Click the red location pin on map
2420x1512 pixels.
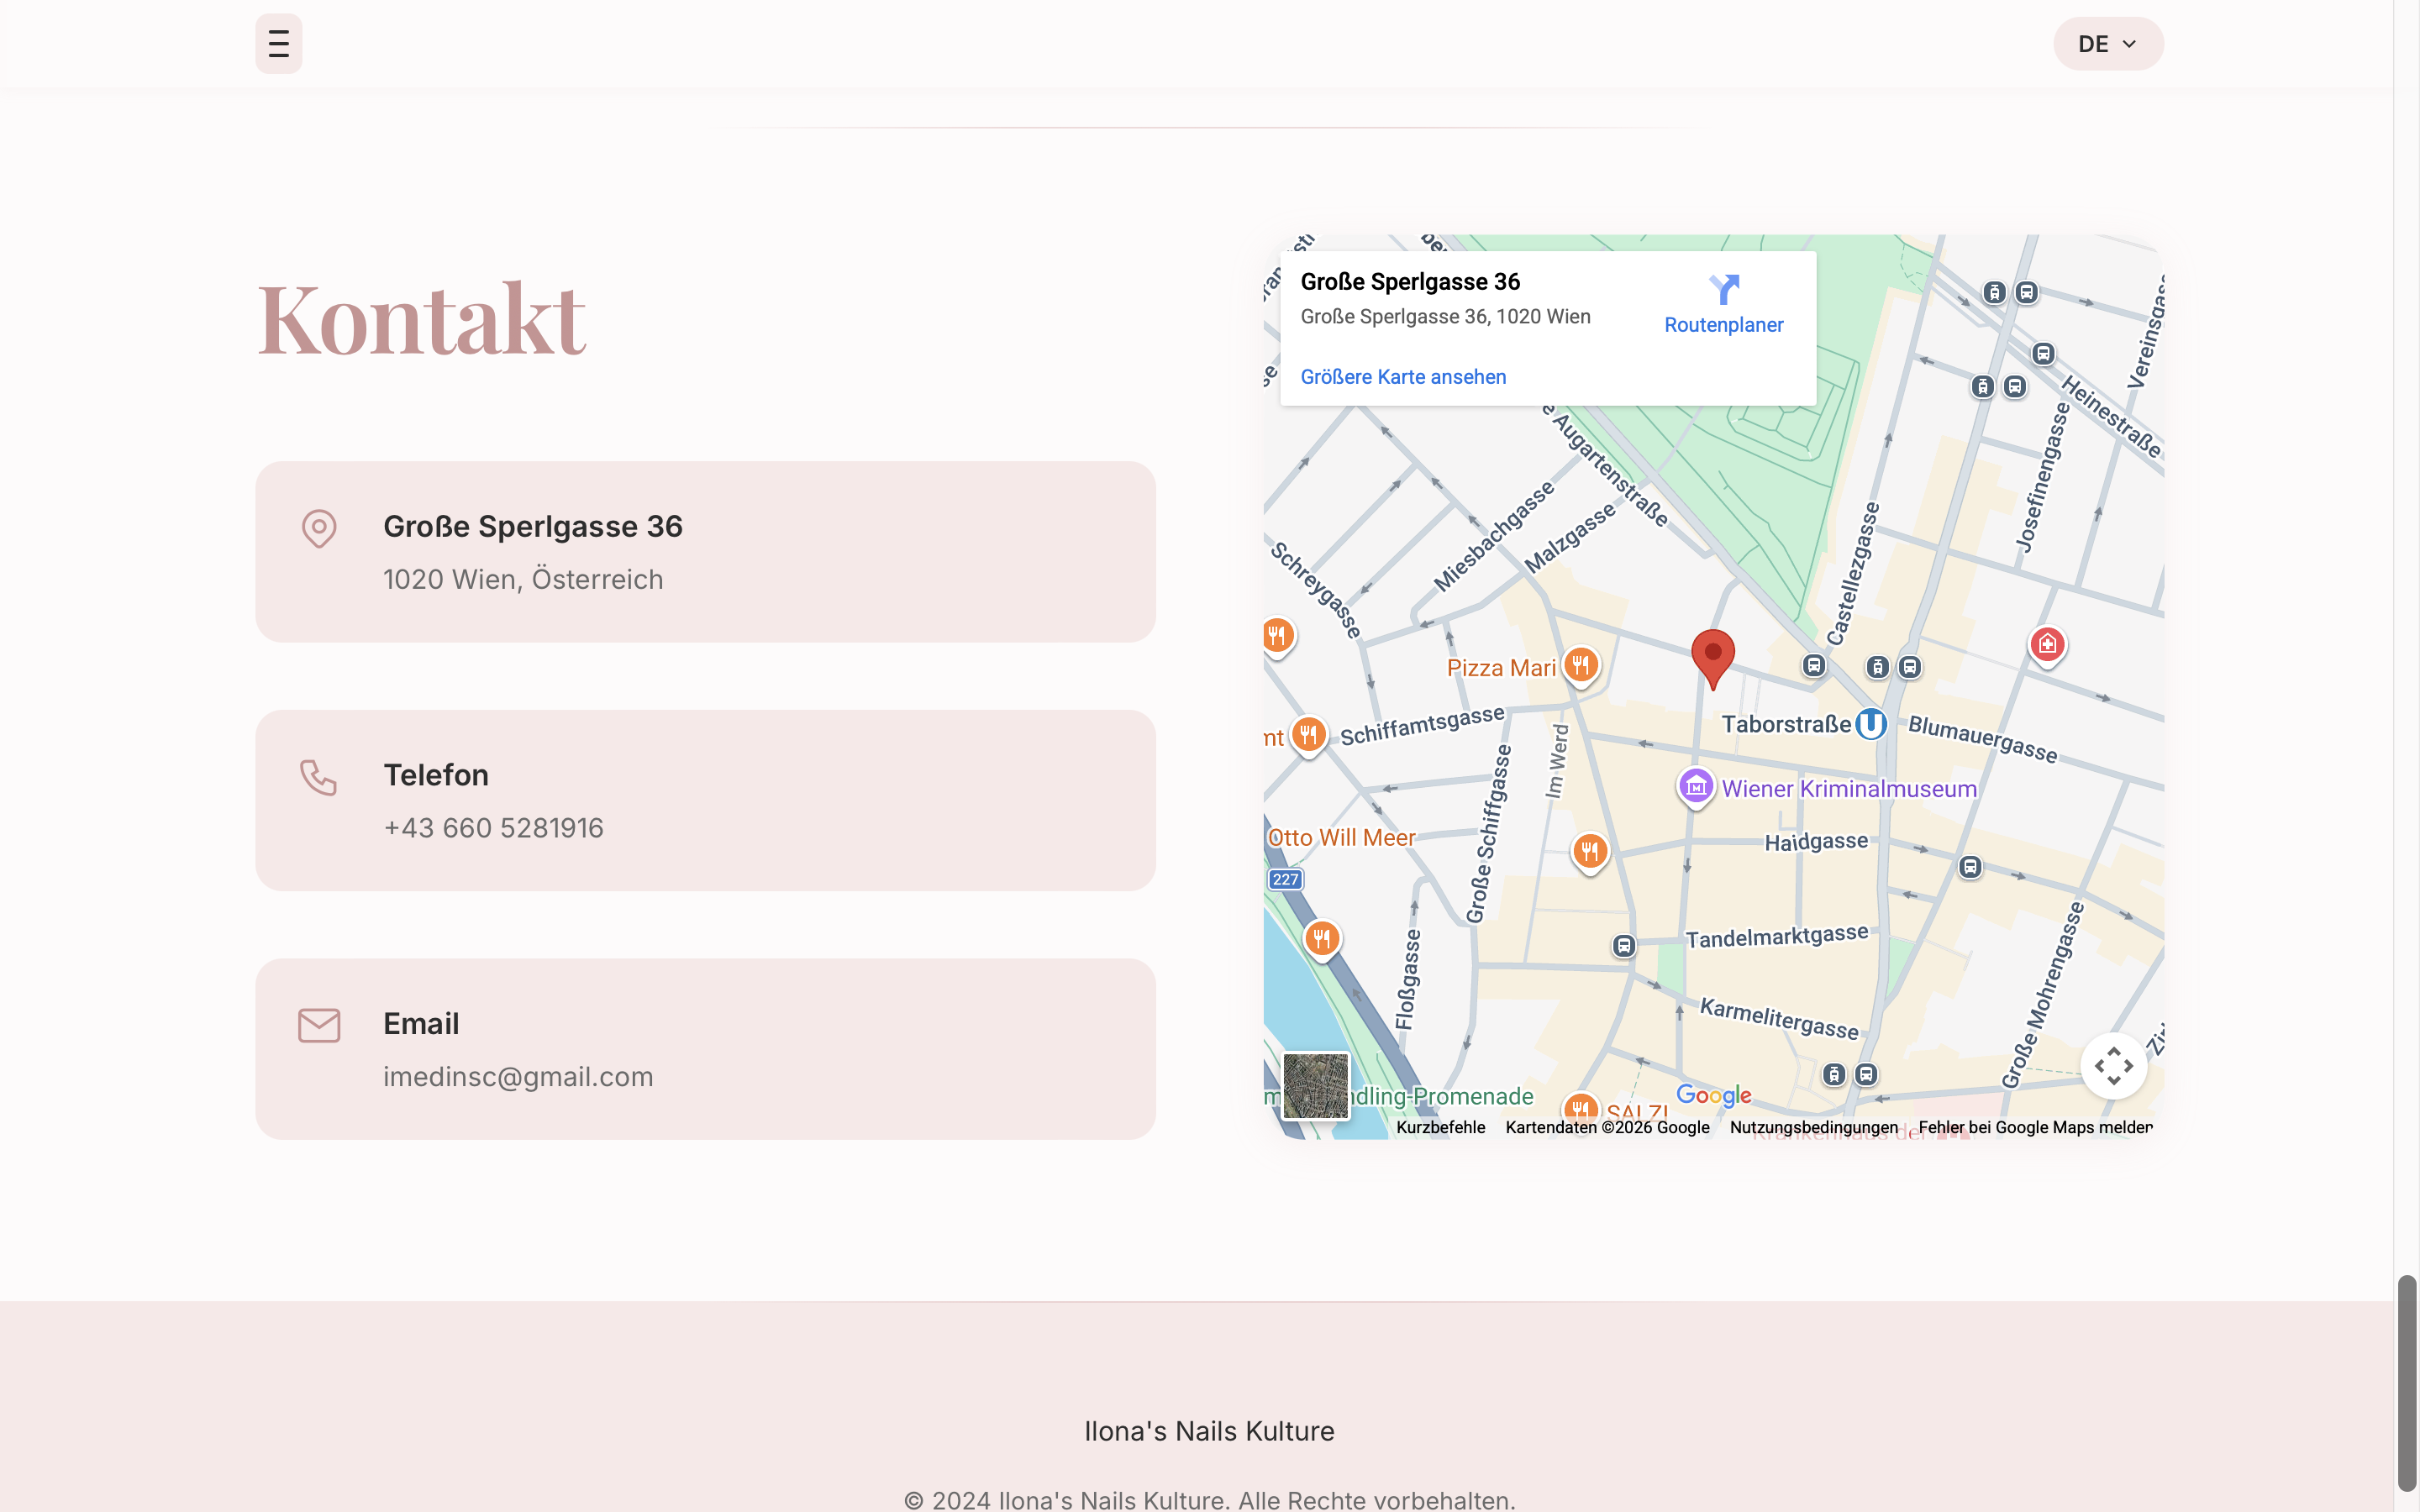pyautogui.click(x=1712, y=655)
